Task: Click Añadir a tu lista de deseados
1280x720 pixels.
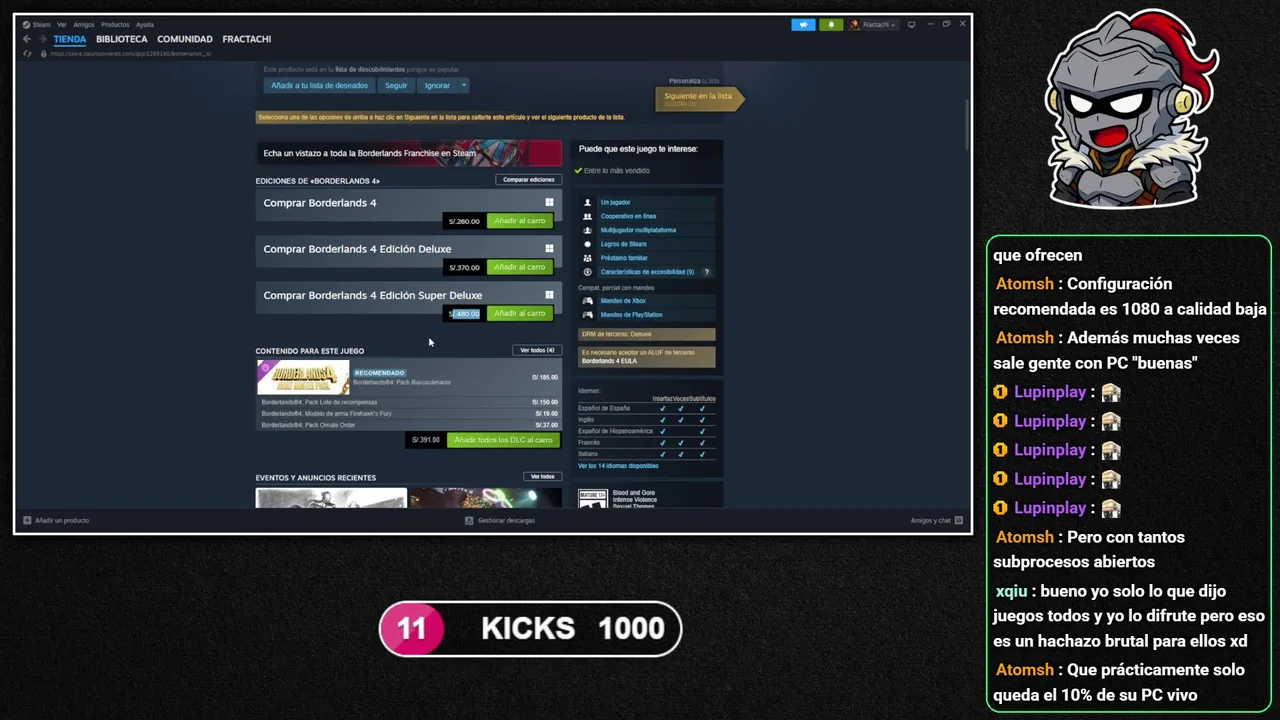Action: pos(320,85)
